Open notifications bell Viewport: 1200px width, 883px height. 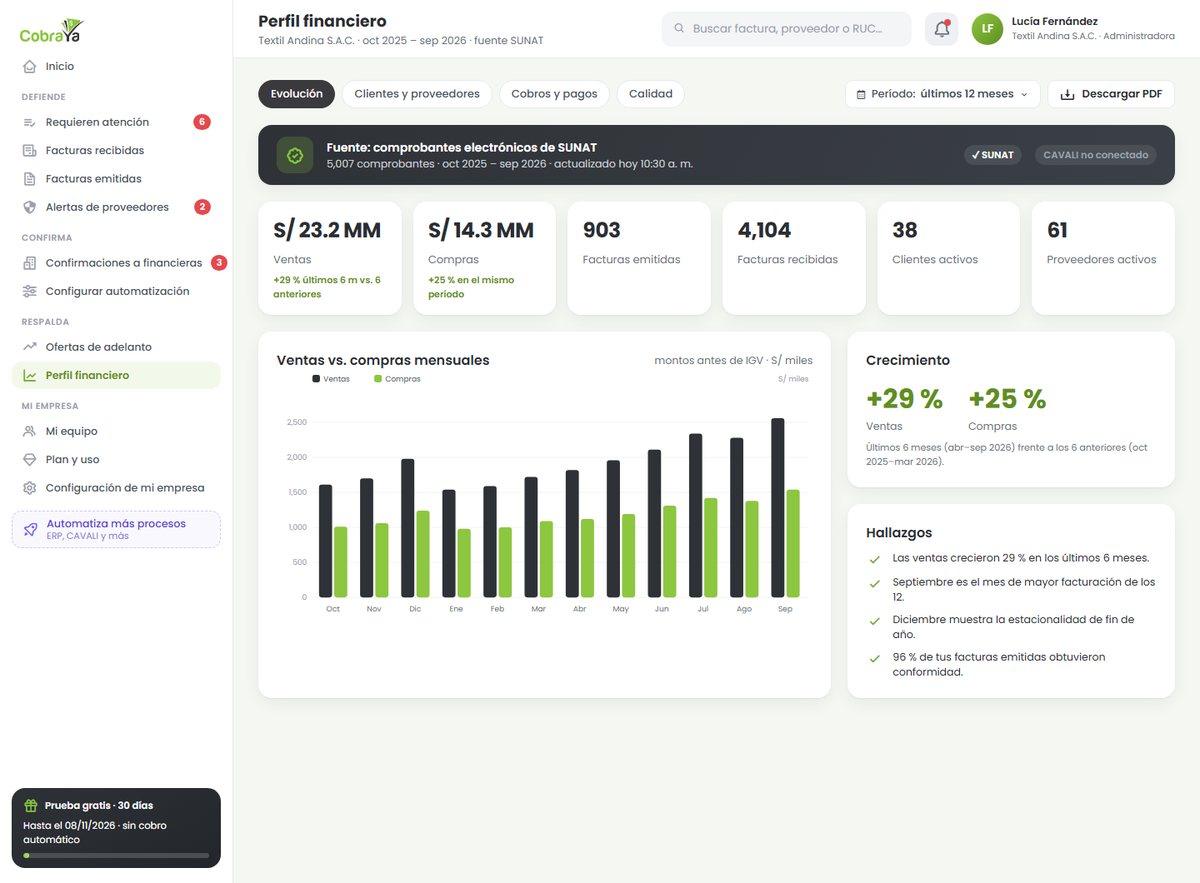coord(941,29)
